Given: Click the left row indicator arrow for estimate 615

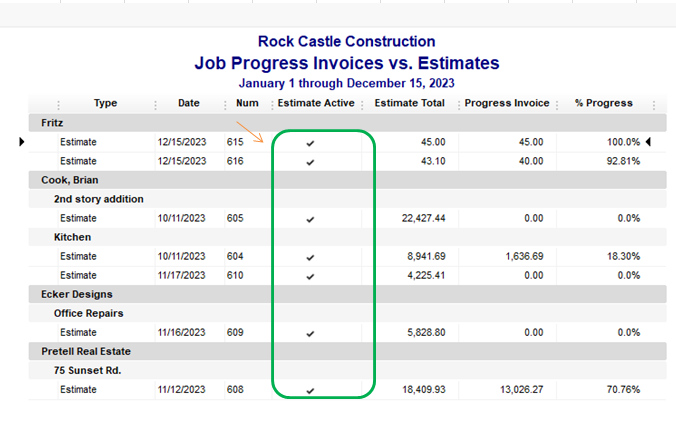Looking at the screenshot, I should (x=22, y=142).
